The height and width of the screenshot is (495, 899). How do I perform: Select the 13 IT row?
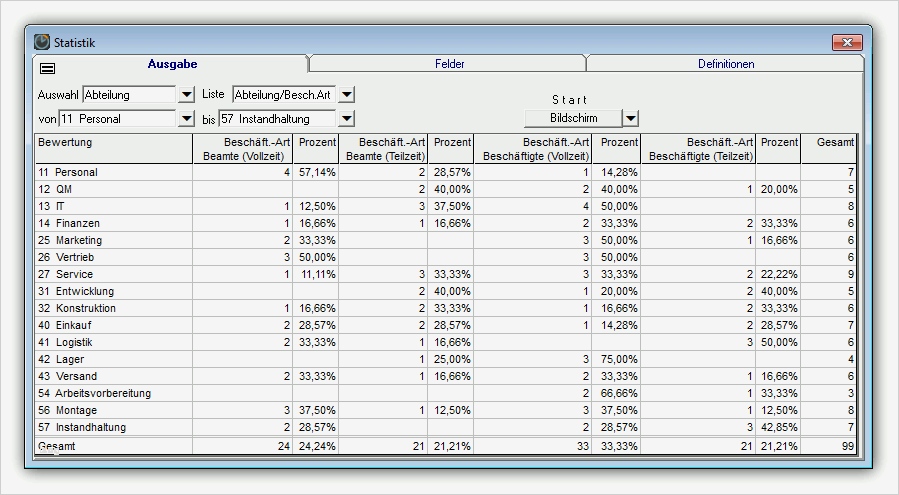tap(445, 206)
